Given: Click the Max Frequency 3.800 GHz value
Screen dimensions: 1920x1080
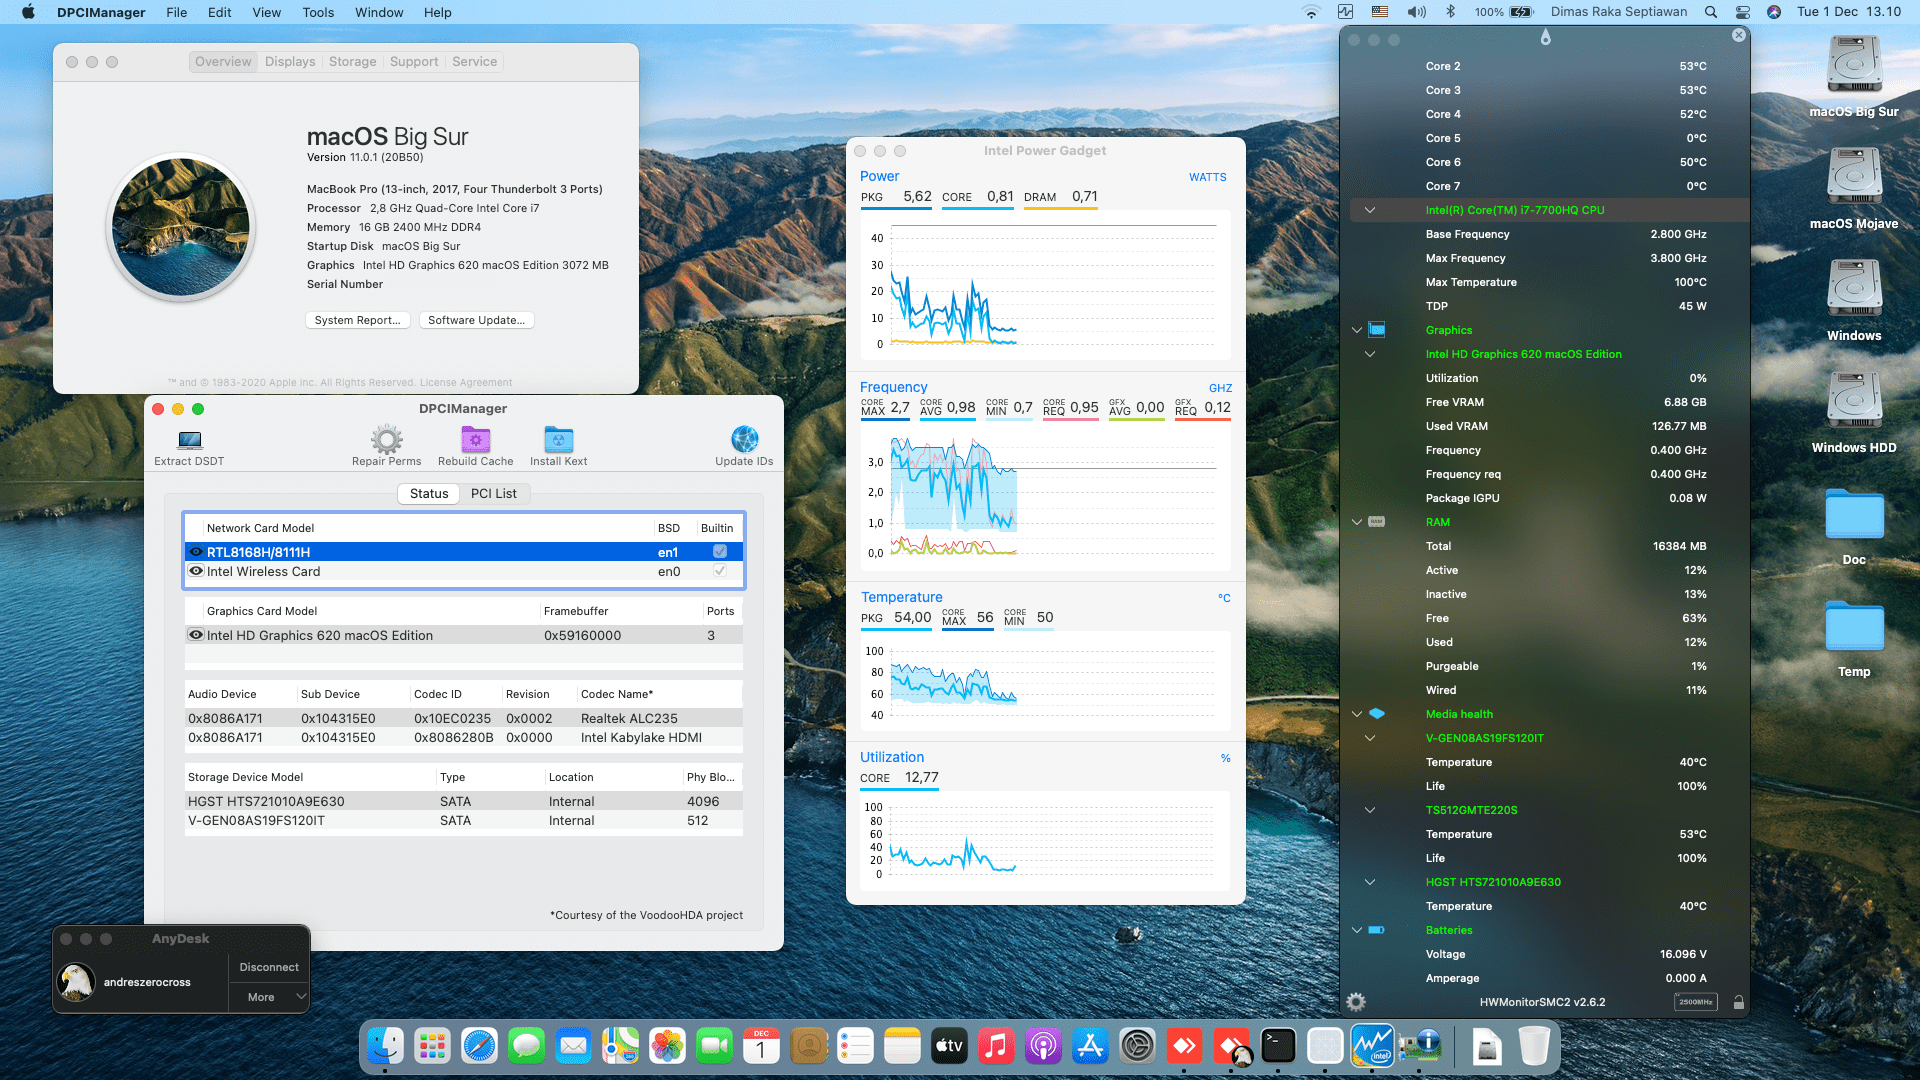Looking at the screenshot, I should point(1678,258).
